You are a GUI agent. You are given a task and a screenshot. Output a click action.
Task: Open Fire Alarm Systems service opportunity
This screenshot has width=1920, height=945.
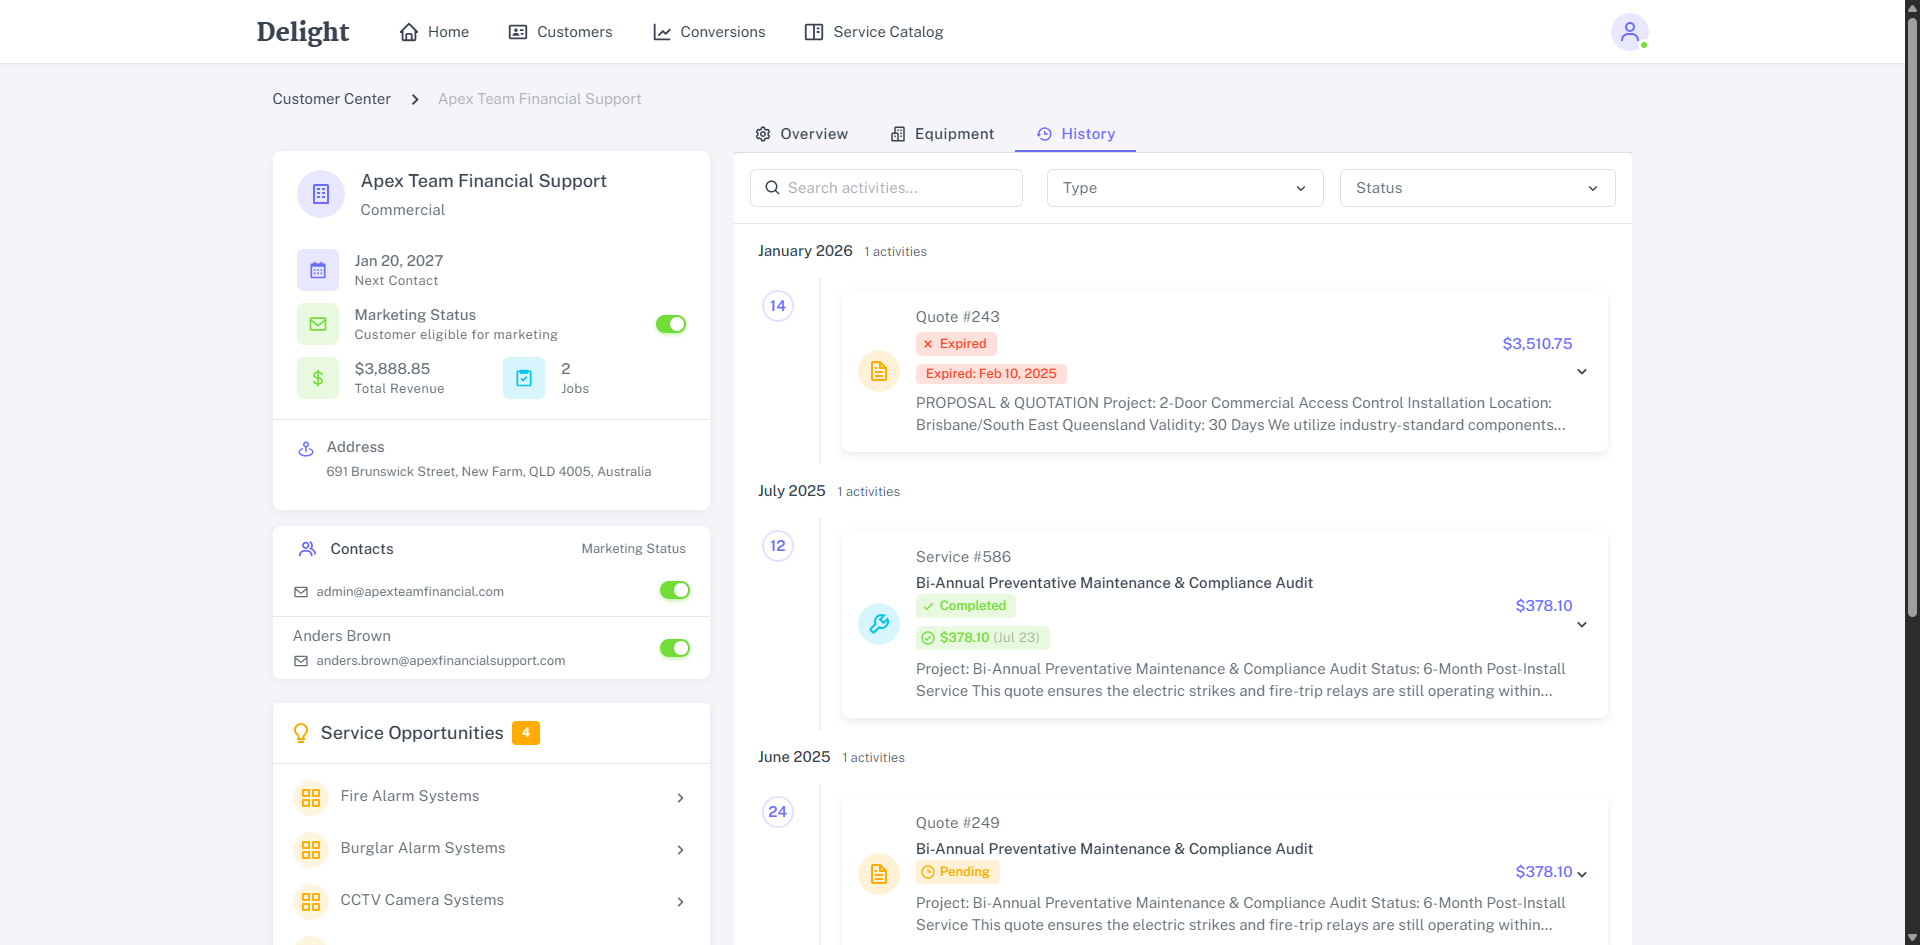point(491,797)
